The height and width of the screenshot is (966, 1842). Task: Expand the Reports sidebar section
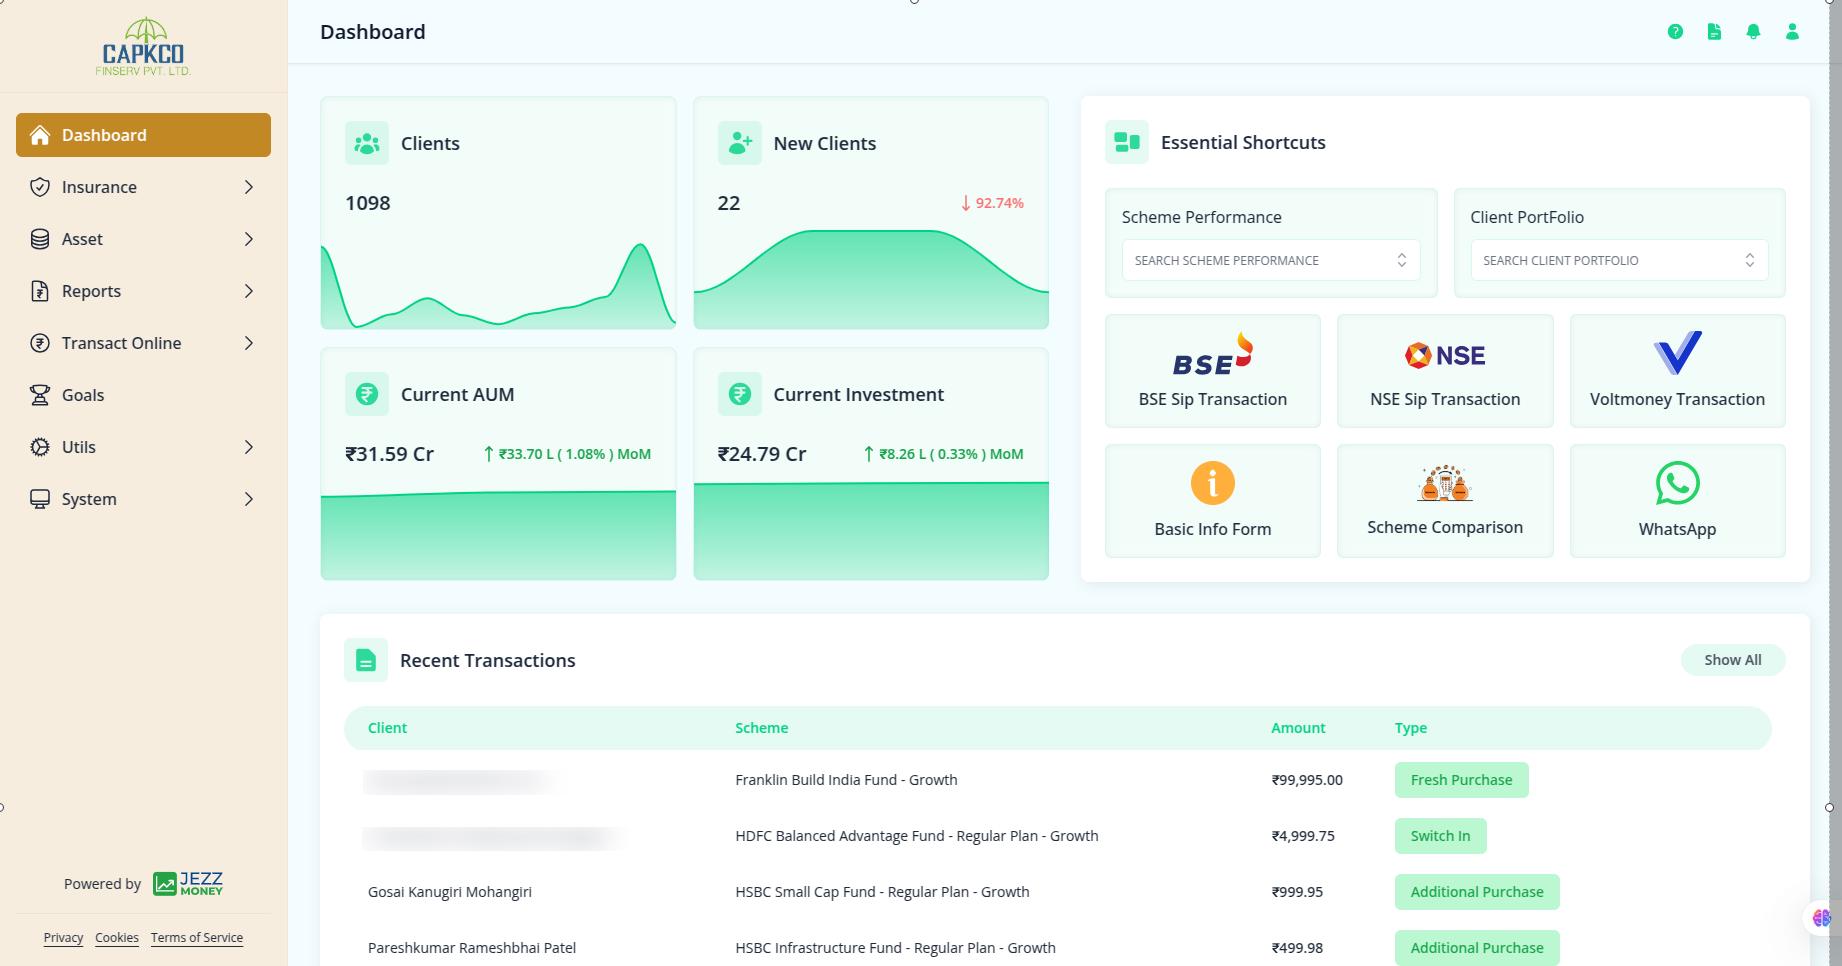point(143,291)
